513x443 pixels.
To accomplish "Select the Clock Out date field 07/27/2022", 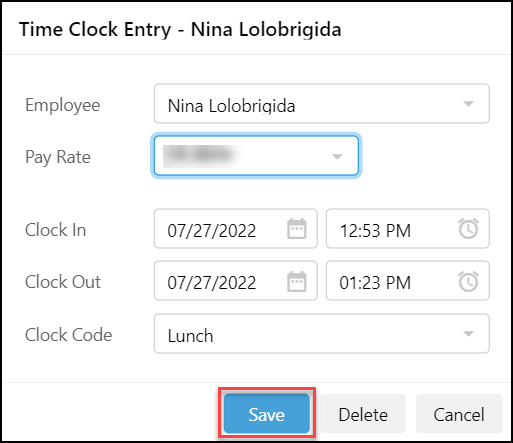I will [235, 281].
